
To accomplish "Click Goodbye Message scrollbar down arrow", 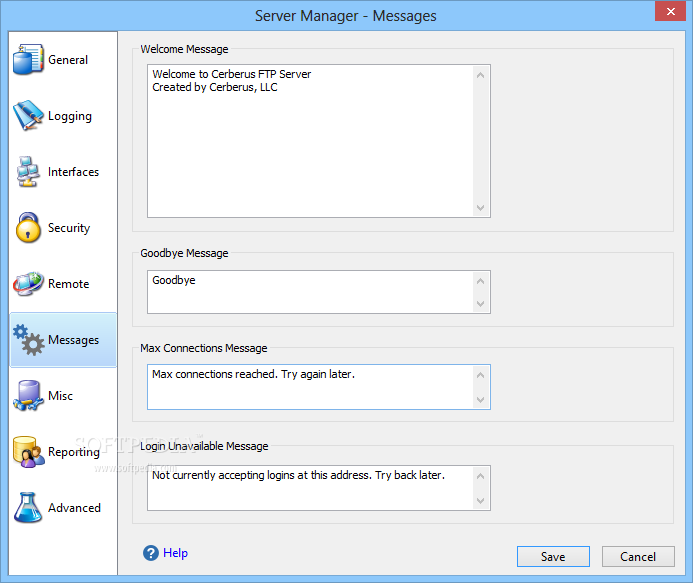I will pyautogui.click(x=480, y=304).
